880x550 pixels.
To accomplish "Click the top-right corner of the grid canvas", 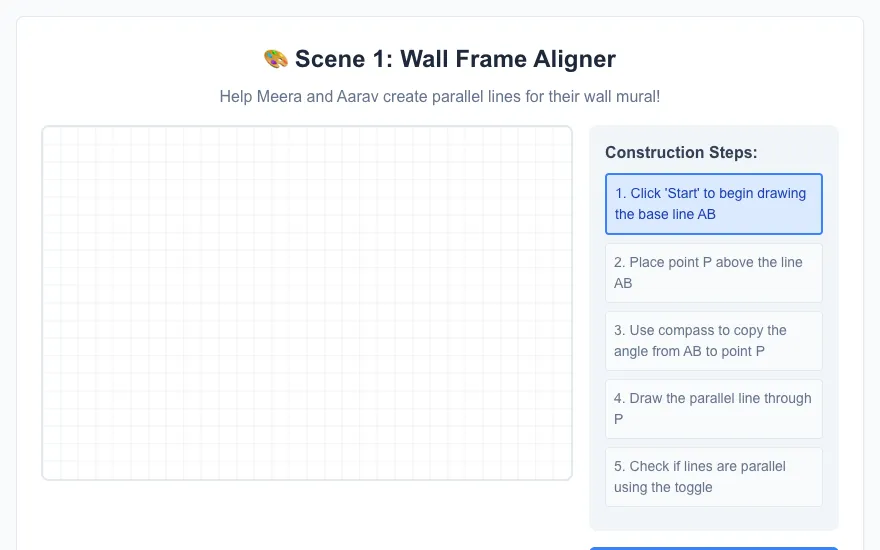I will [570, 129].
